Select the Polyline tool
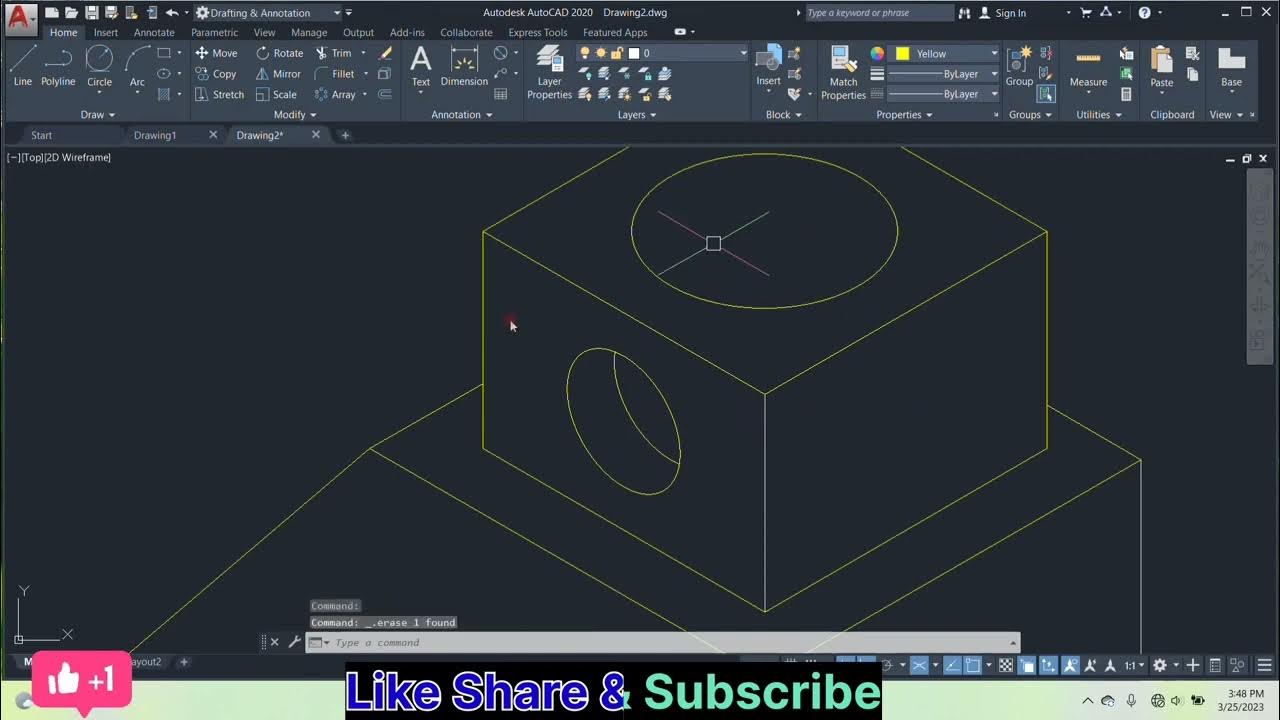The height and width of the screenshot is (720, 1280). [58, 66]
